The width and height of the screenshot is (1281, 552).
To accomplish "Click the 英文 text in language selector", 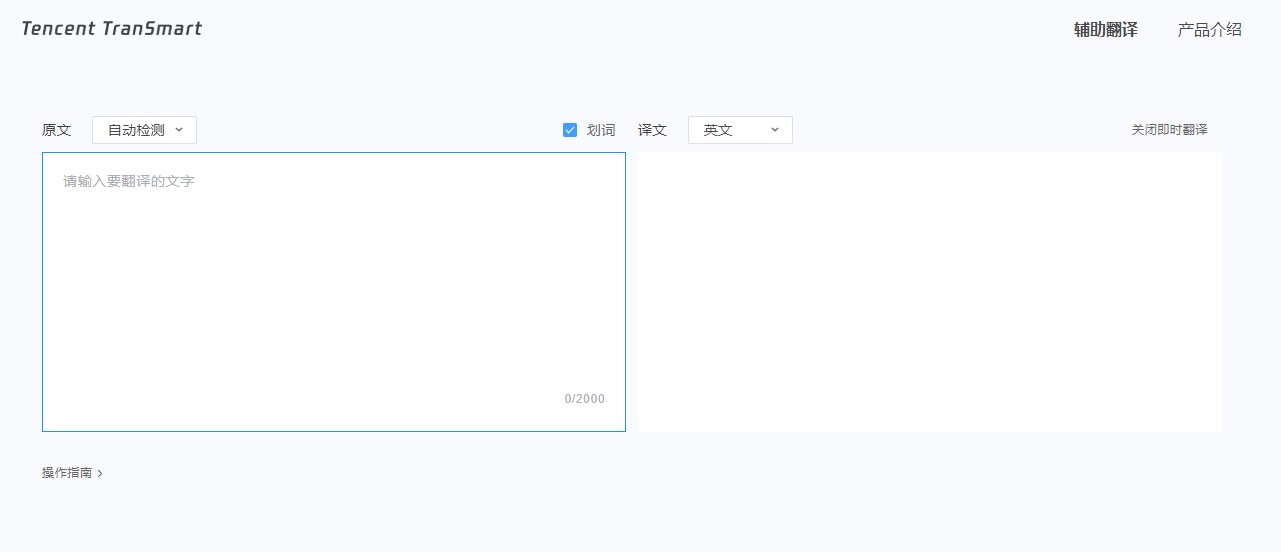I will click(x=718, y=130).
